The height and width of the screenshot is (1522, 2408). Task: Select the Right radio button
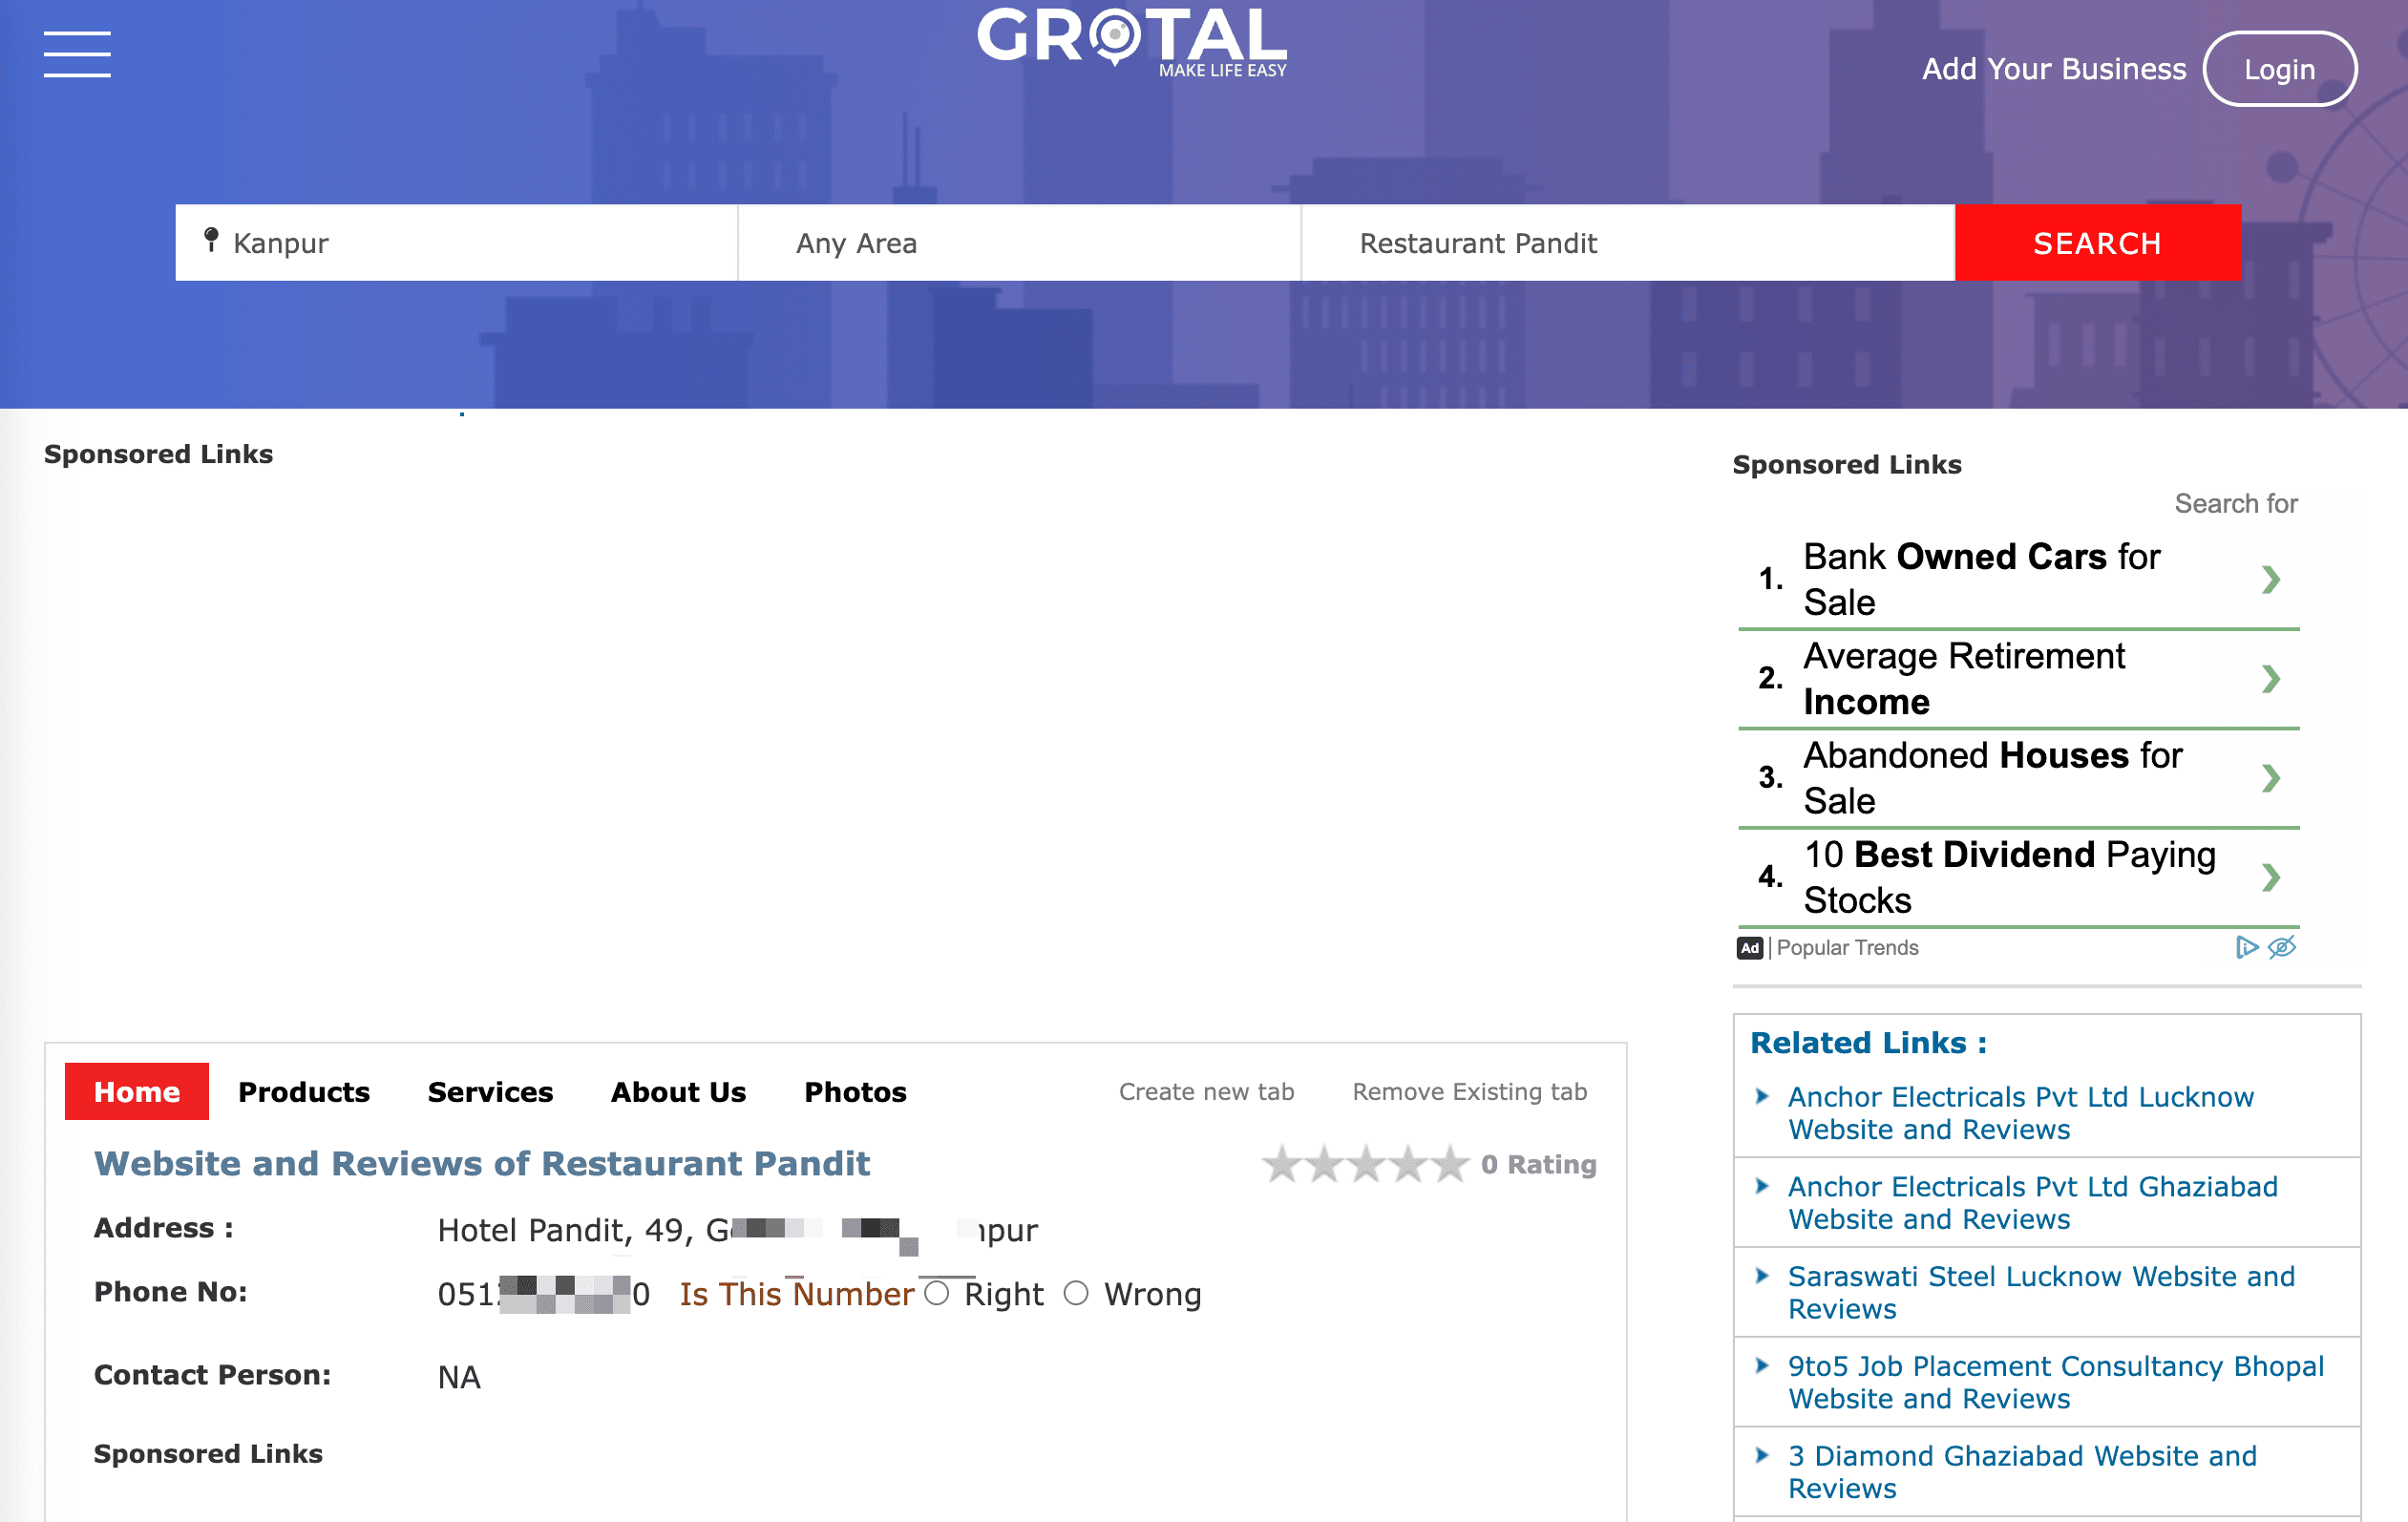[x=937, y=1293]
